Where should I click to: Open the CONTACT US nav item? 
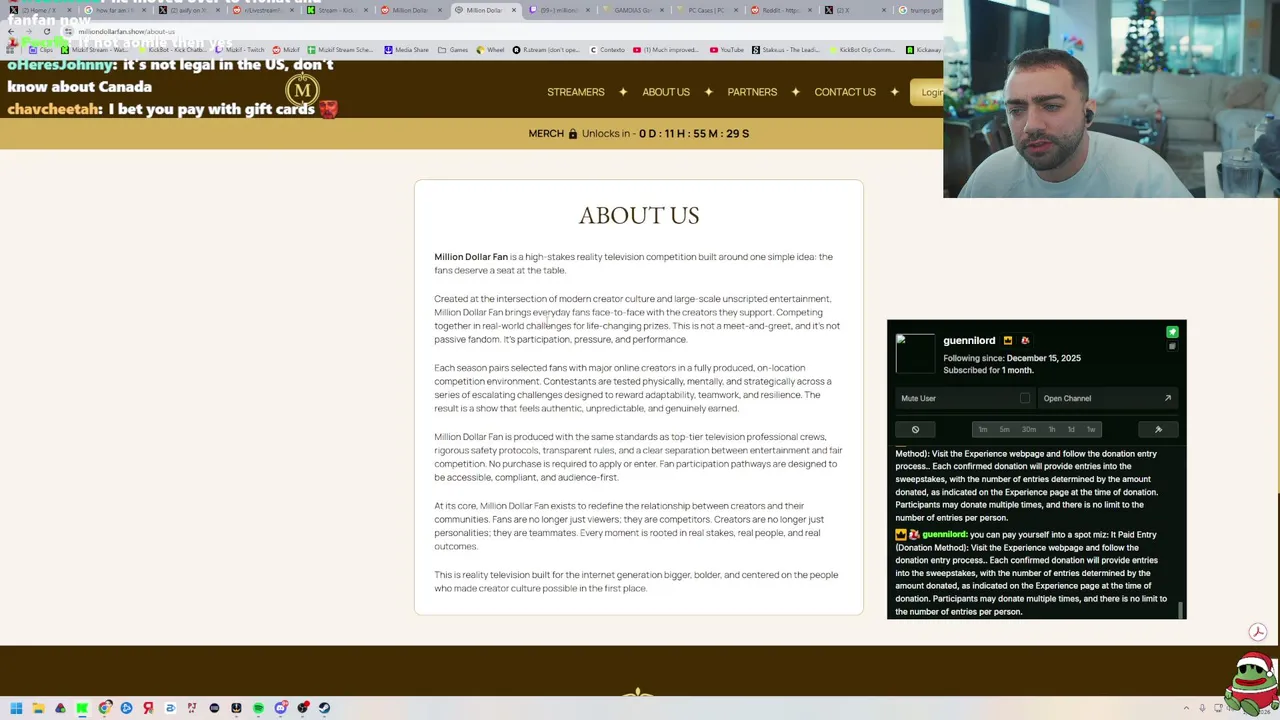[x=845, y=92]
